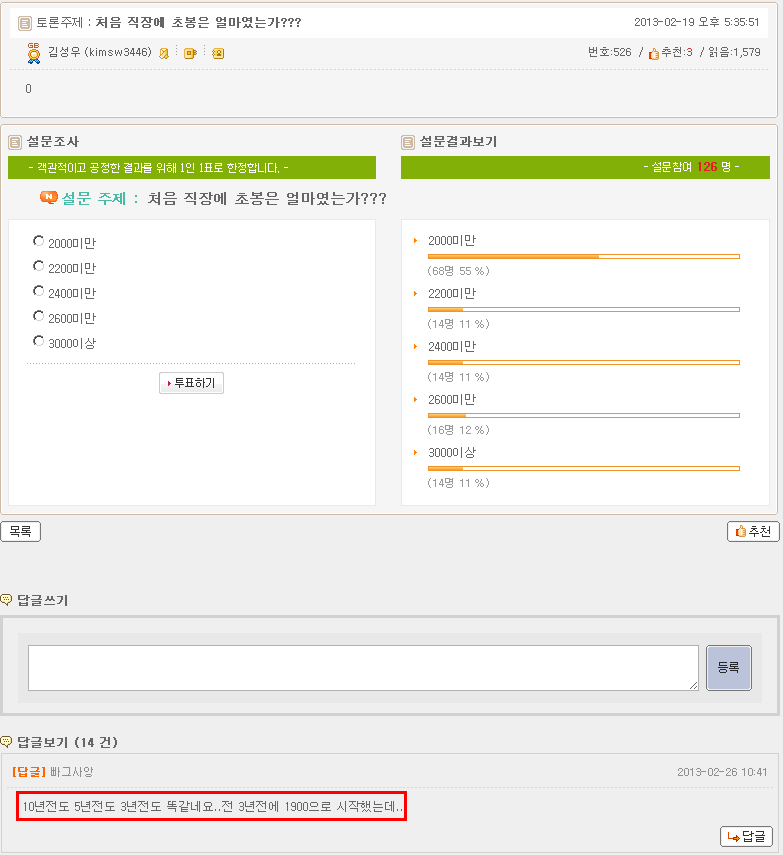Select the 2400미만 radio option
The height and width of the screenshot is (855, 783).
click(39, 291)
